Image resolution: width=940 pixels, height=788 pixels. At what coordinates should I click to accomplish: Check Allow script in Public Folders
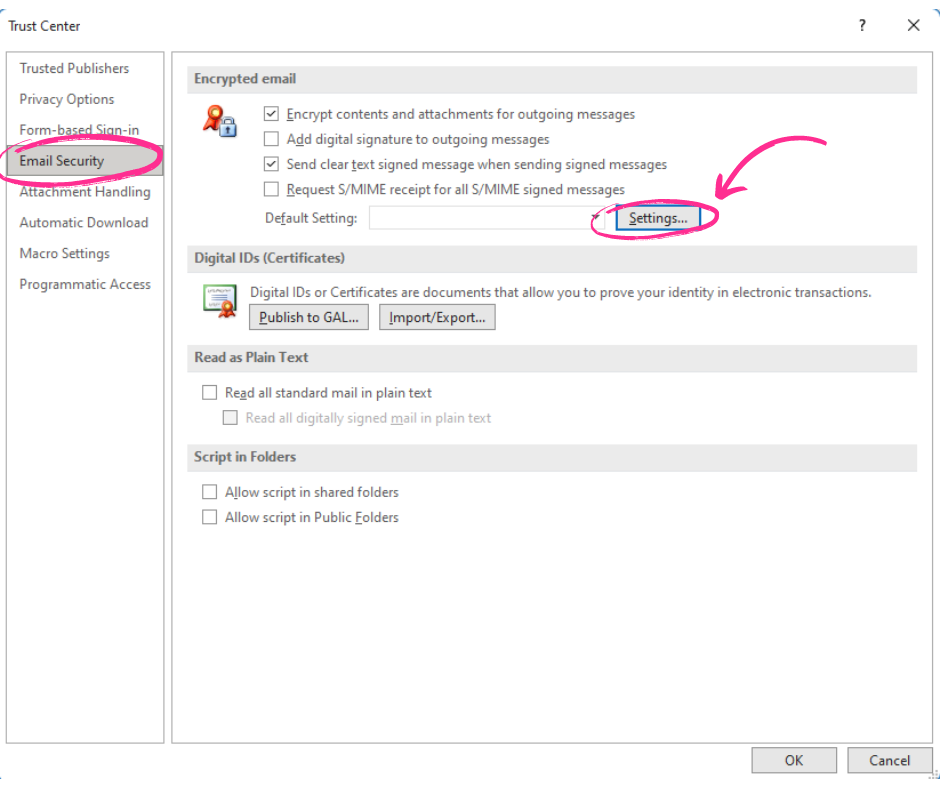[209, 517]
